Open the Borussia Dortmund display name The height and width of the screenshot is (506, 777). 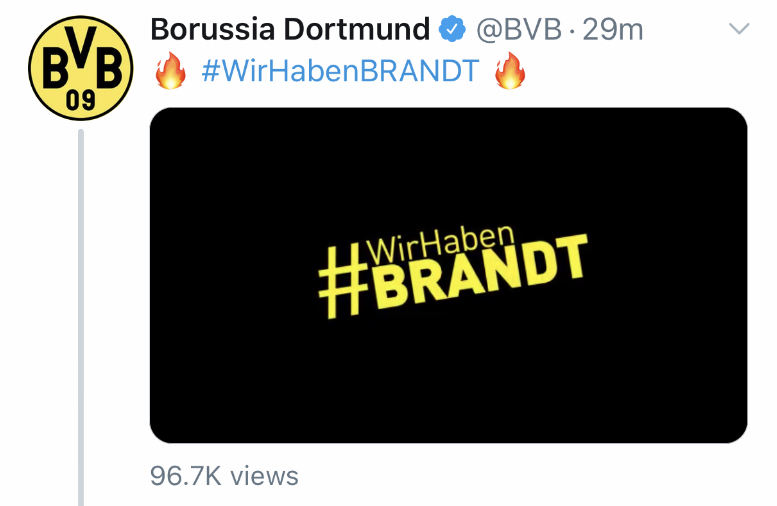click(x=290, y=29)
